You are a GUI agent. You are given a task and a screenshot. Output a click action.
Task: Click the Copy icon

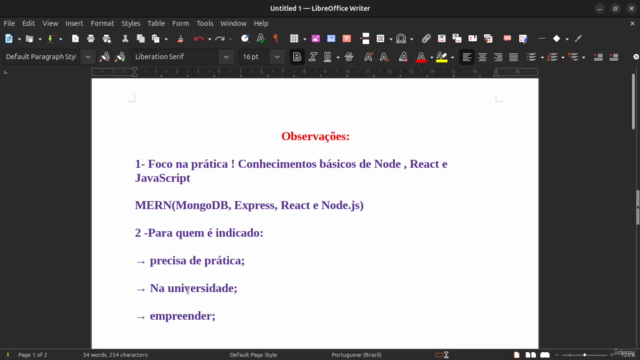140,39
